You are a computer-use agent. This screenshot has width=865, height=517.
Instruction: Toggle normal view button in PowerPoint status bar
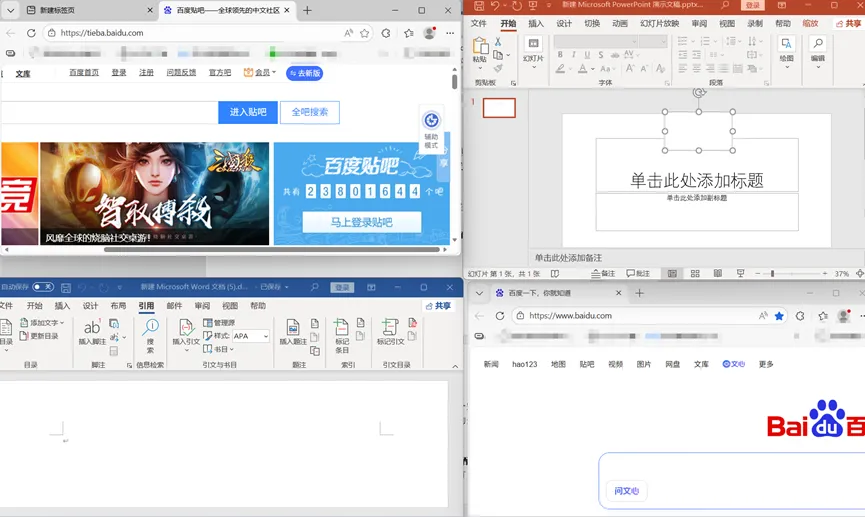tap(672, 273)
